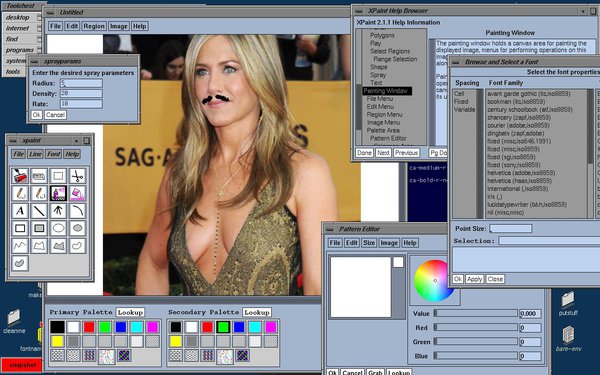
Task: Click Close in font selection dialog
Action: click(495, 279)
